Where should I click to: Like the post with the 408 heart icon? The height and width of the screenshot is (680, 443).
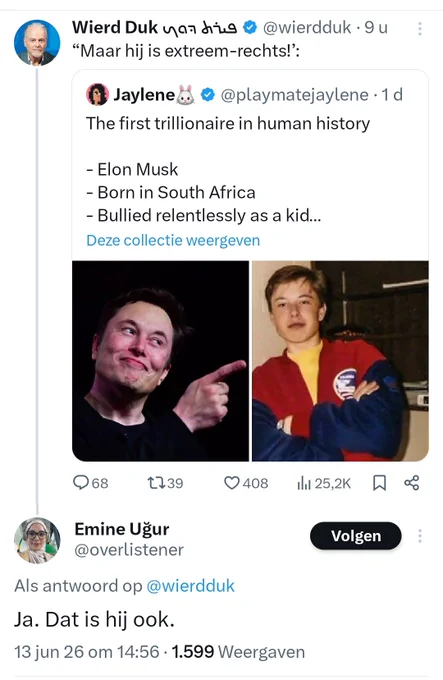click(x=231, y=483)
